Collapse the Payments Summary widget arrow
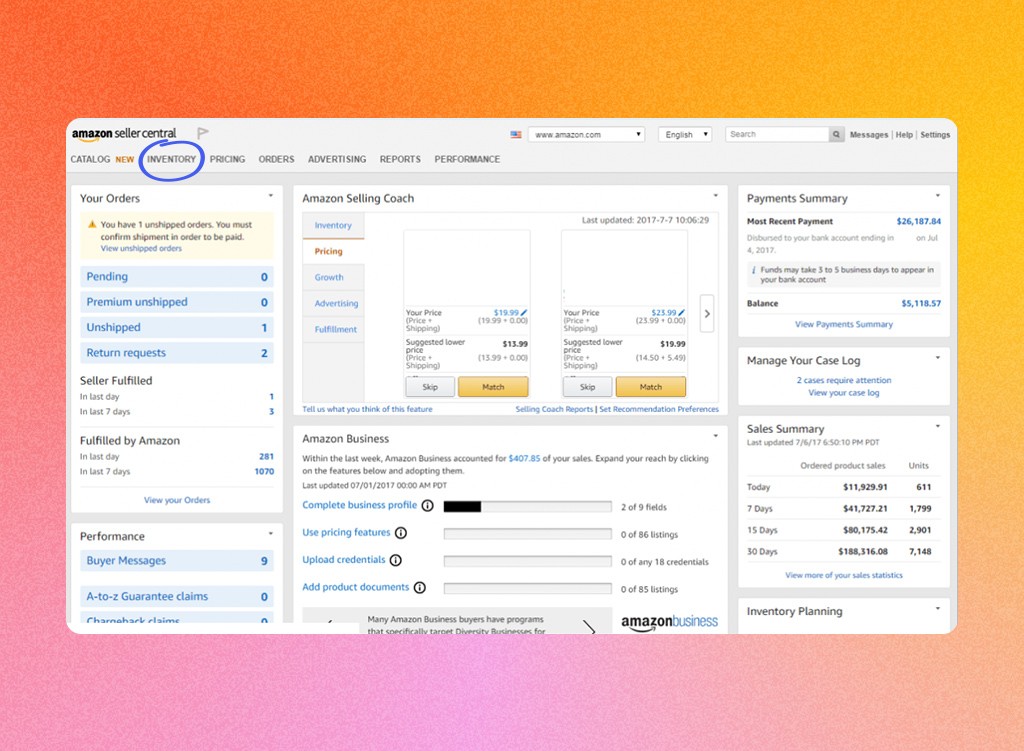Viewport: 1024px width, 751px height. click(x=938, y=196)
